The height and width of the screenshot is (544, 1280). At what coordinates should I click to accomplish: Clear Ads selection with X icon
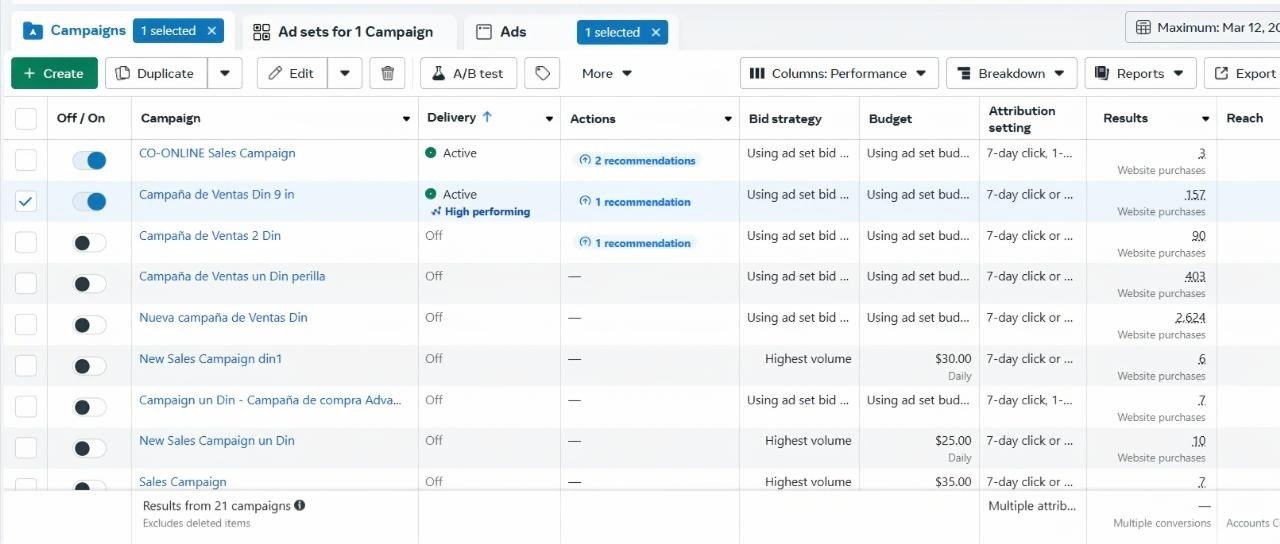656,32
